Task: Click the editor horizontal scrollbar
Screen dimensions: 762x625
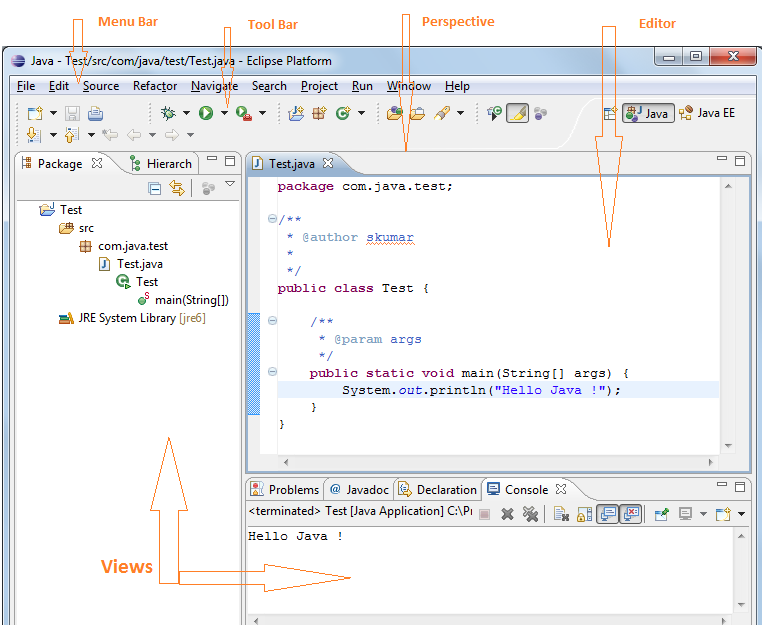Action: [x=498, y=462]
